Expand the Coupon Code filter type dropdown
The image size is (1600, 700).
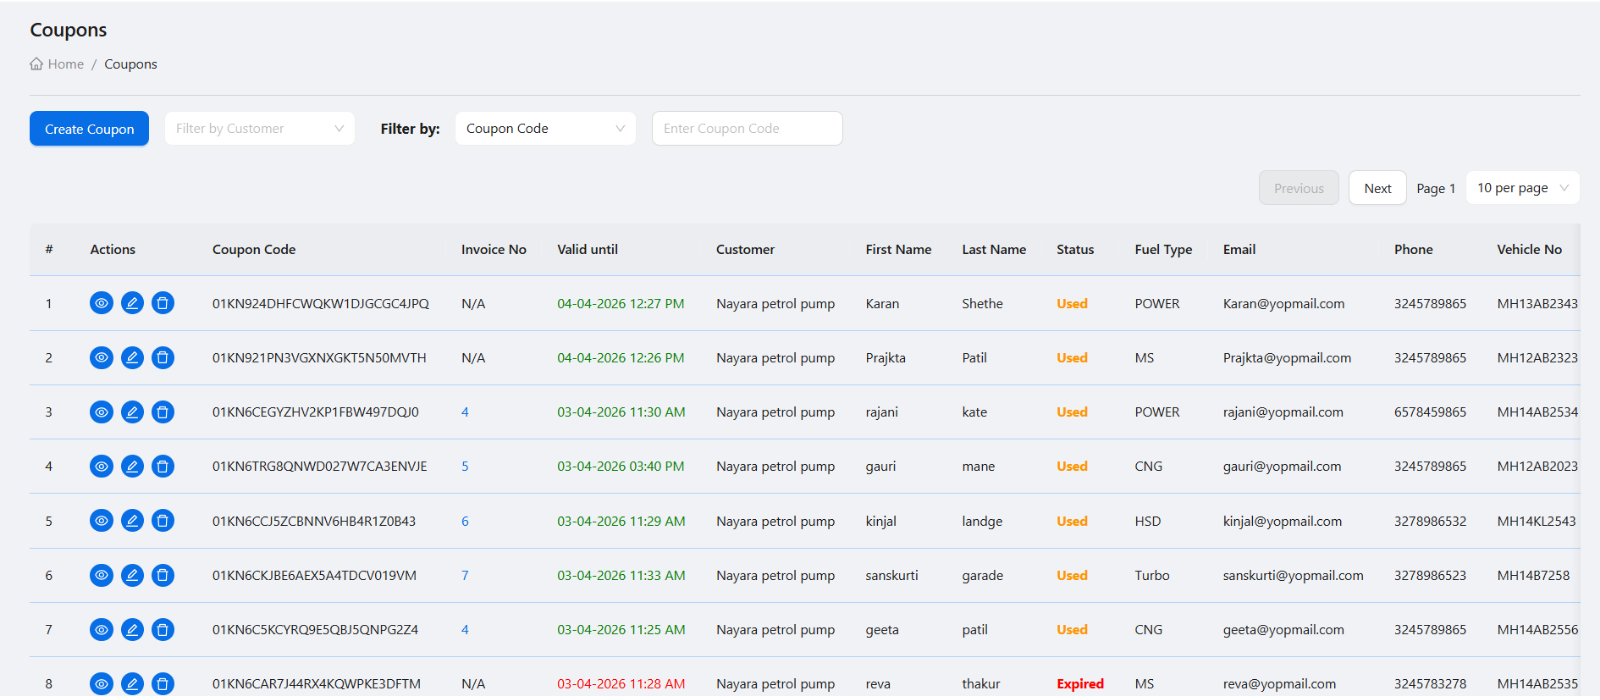tap(546, 128)
